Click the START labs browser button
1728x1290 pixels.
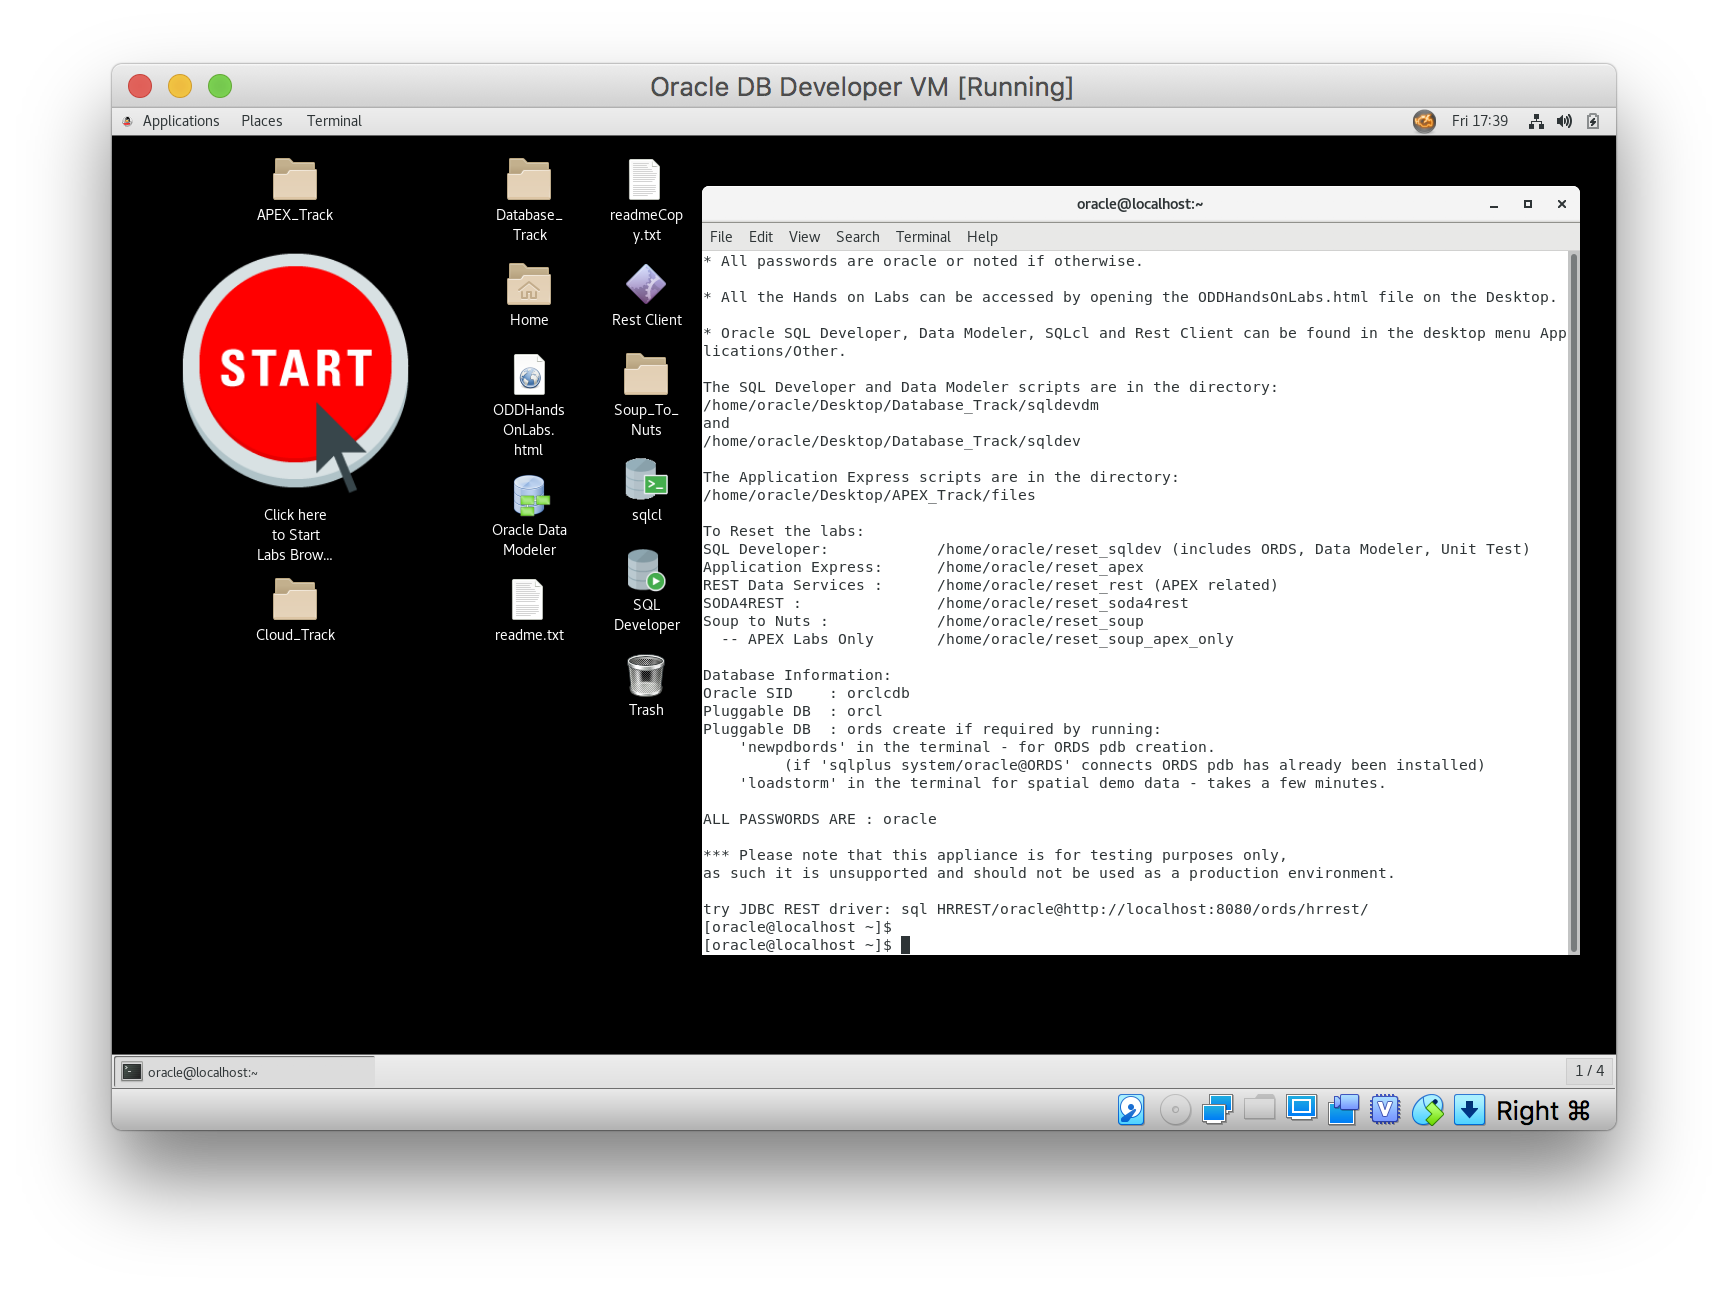(x=296, y=369)
